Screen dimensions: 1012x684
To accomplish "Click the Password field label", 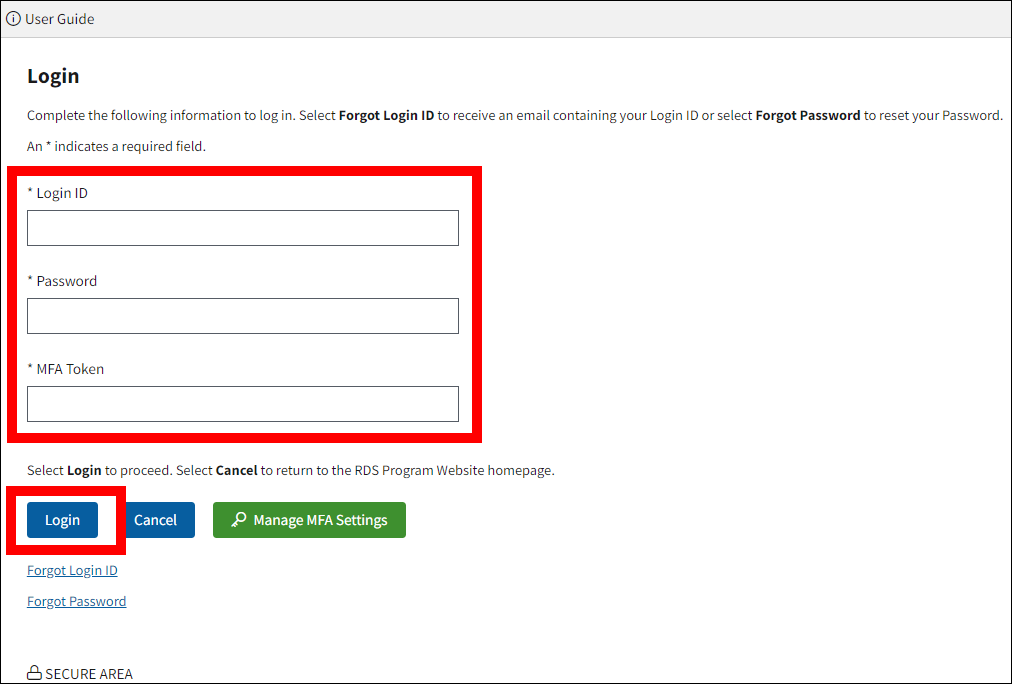I will pos(66,281).
